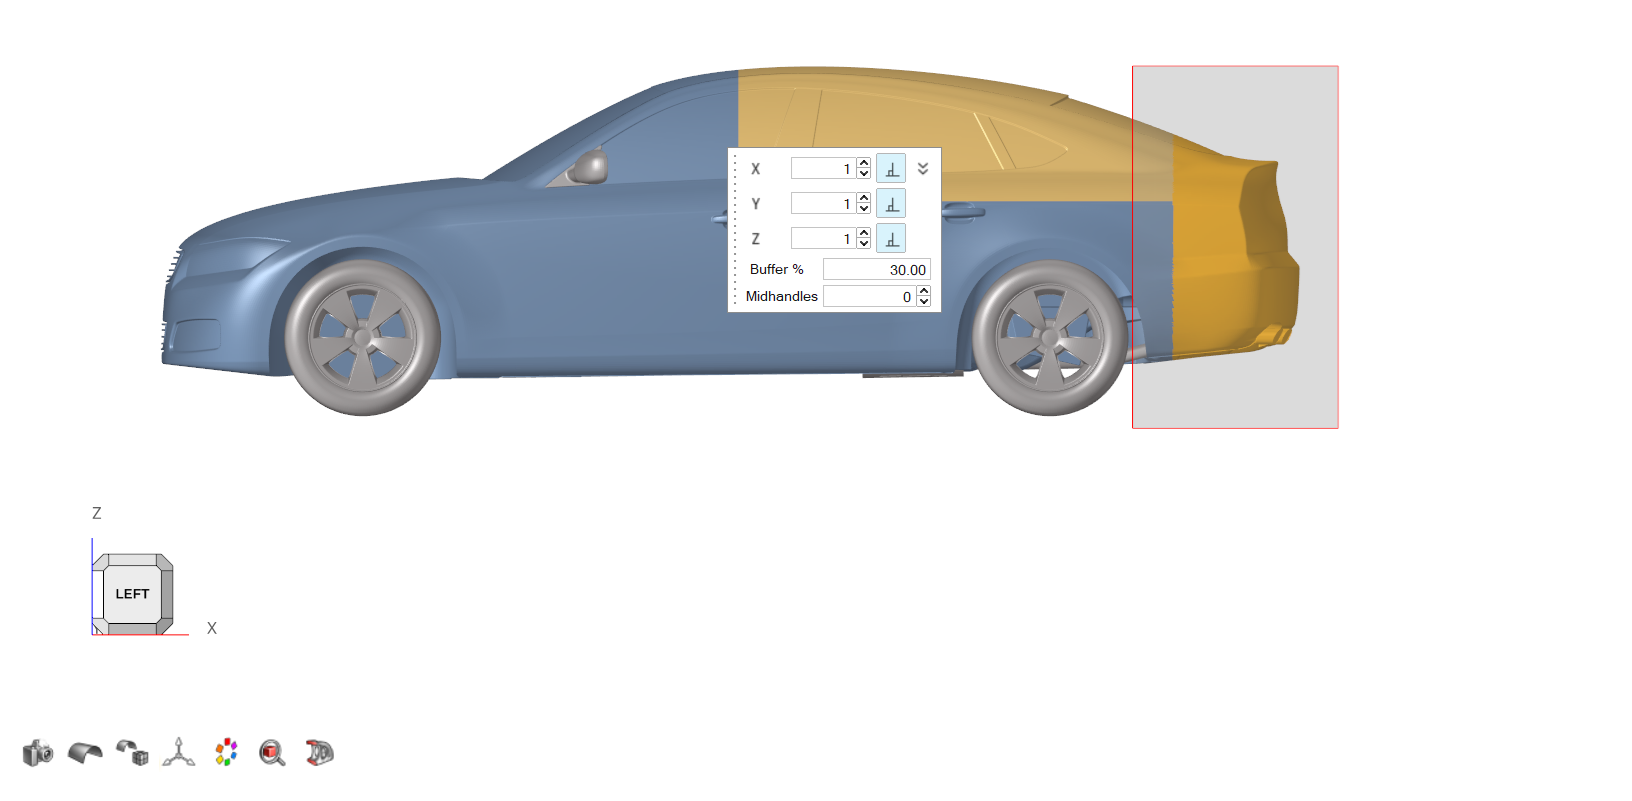Image resolution: width=1632 pixels, height=801 pixels.
Task: Decrease the Y value with down arrow
Action: click(x=864, y=209)
